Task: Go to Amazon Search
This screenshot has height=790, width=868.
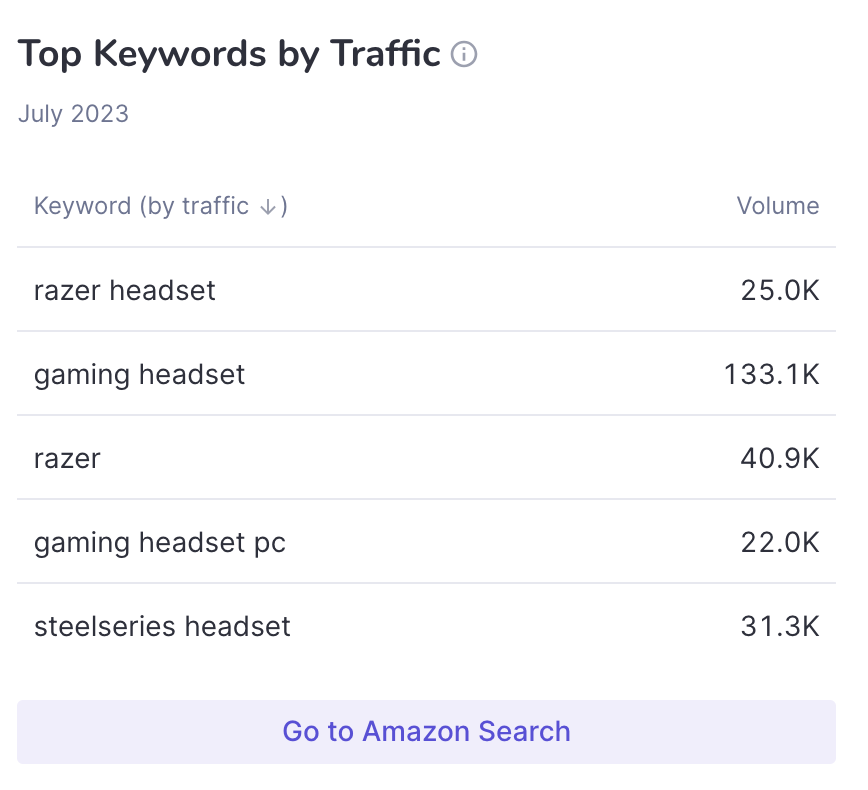Action: pyautogui.click(x=426, y=731)
